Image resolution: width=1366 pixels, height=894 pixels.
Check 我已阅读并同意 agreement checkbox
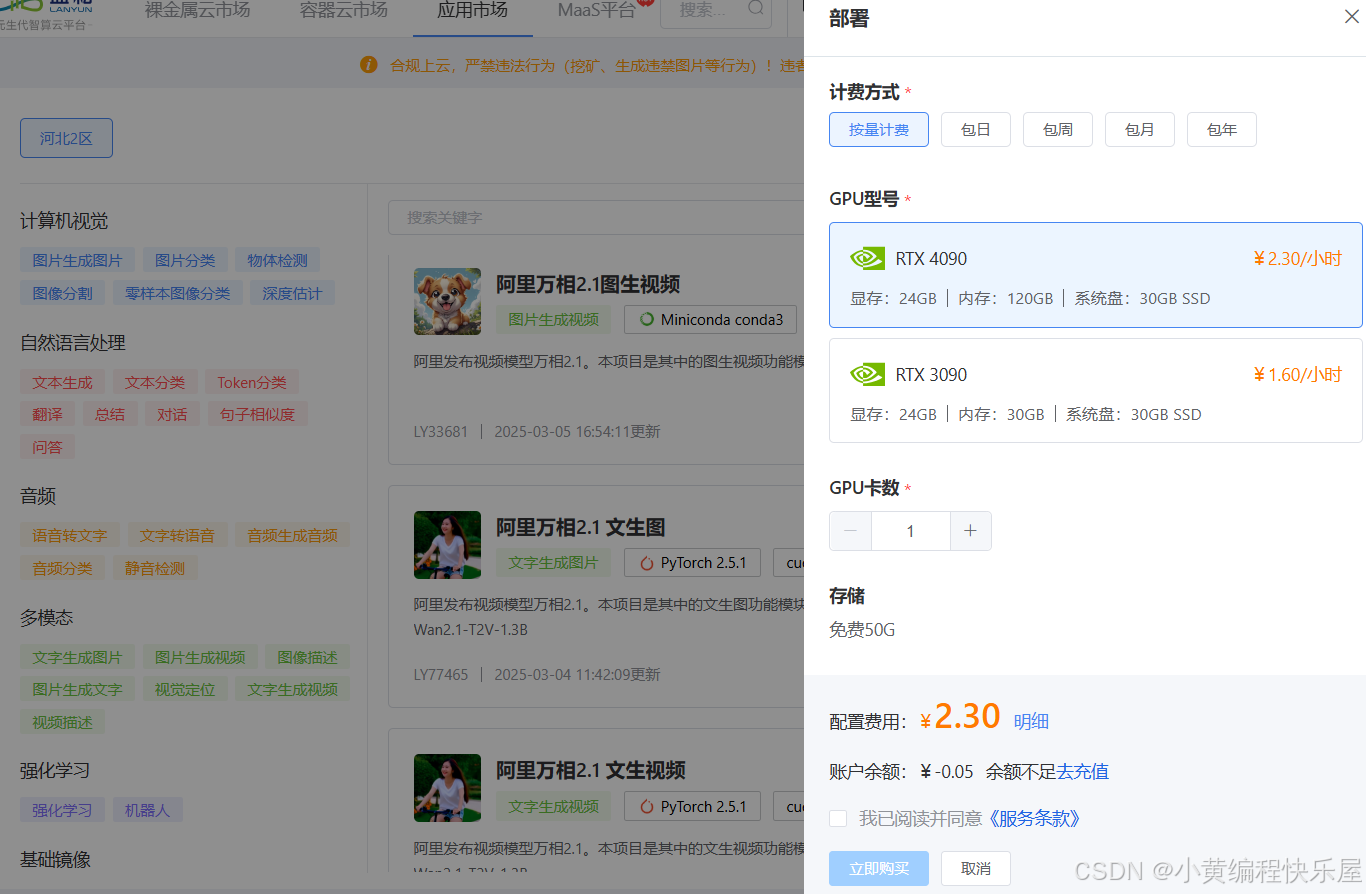click(x=838, y=819)
